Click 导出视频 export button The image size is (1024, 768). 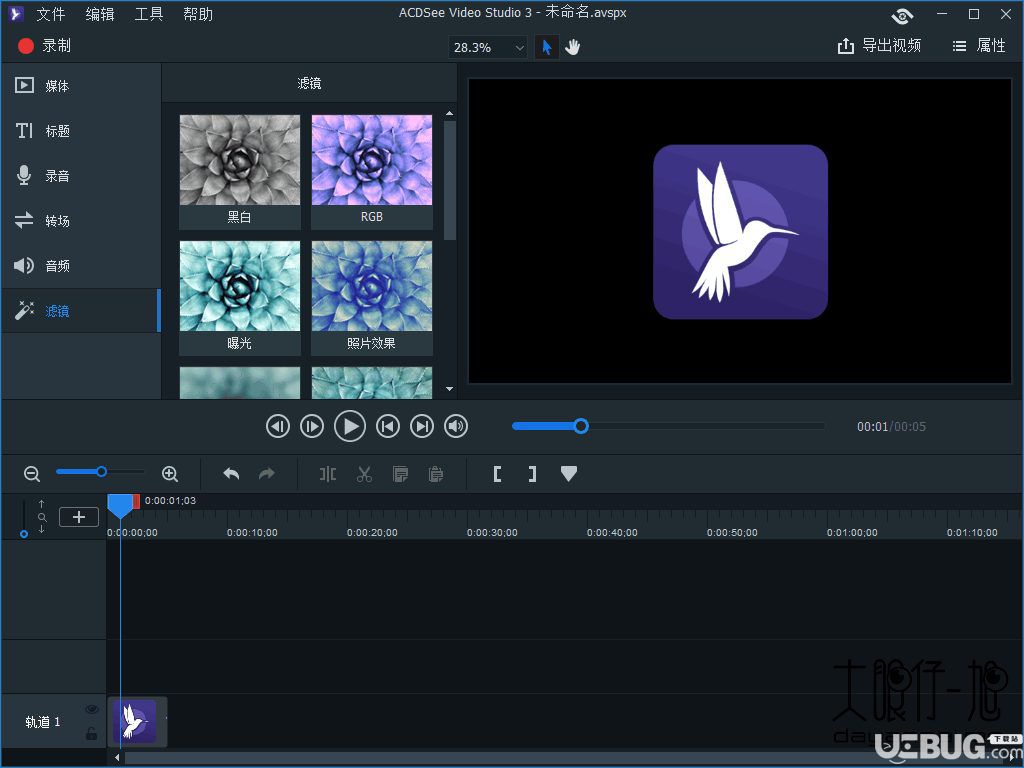[x=879, y=46]
